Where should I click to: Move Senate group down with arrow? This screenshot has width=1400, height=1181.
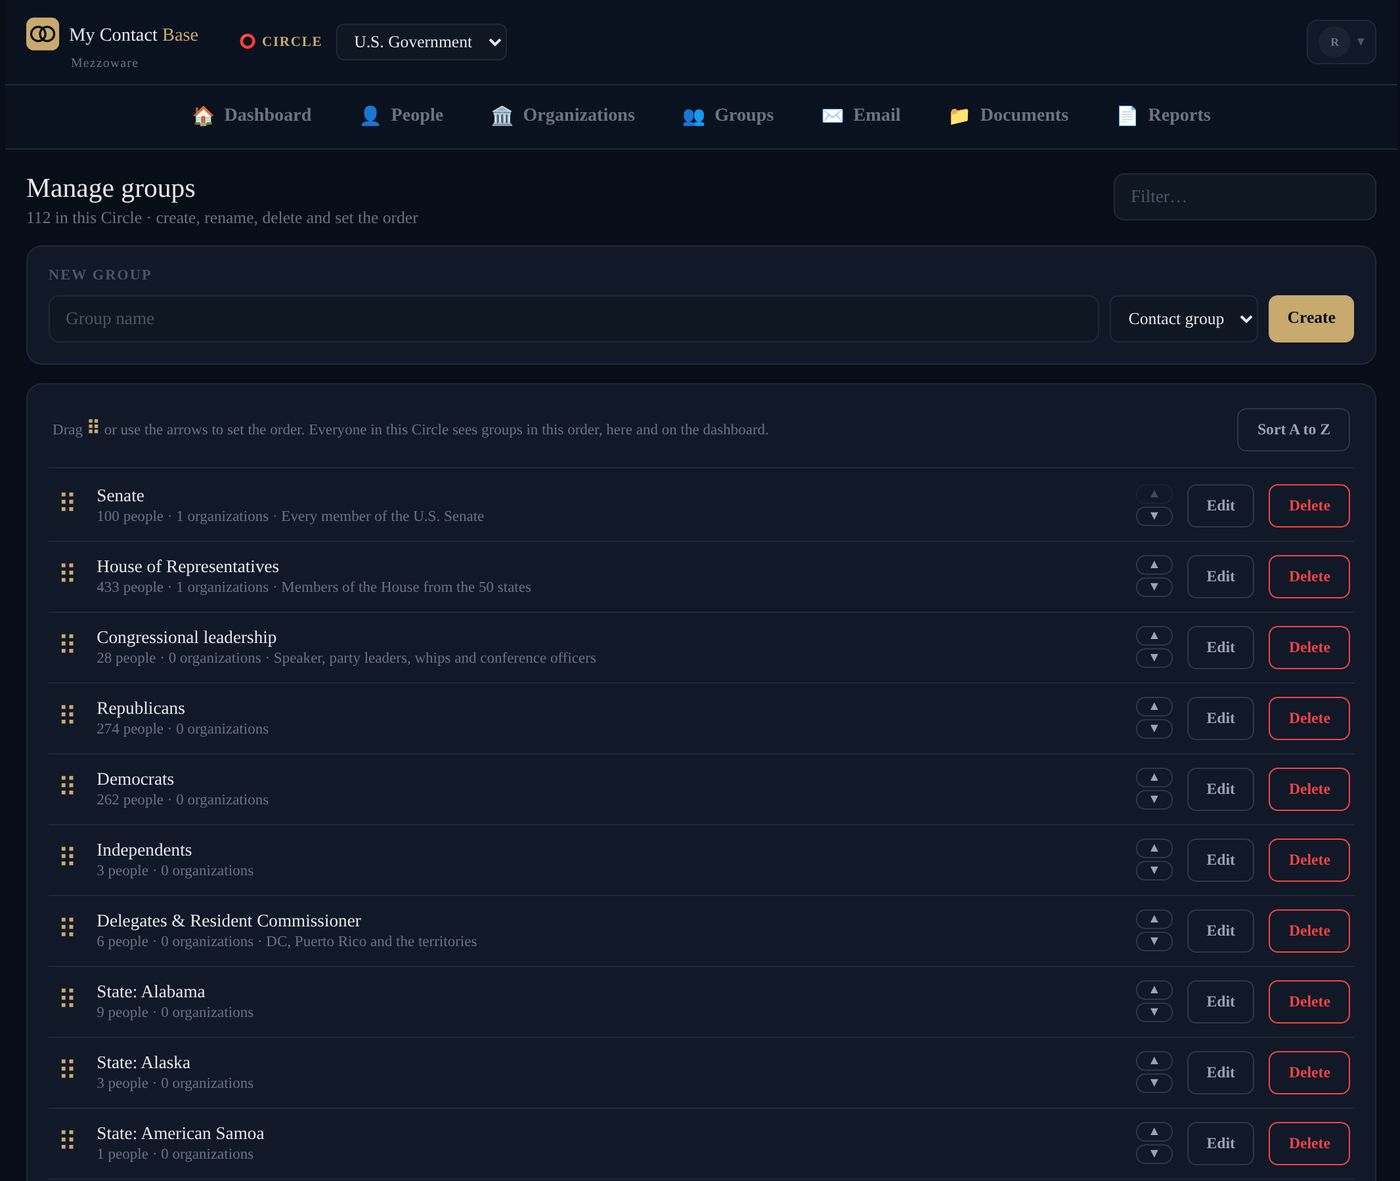(x=1154, y=516)
